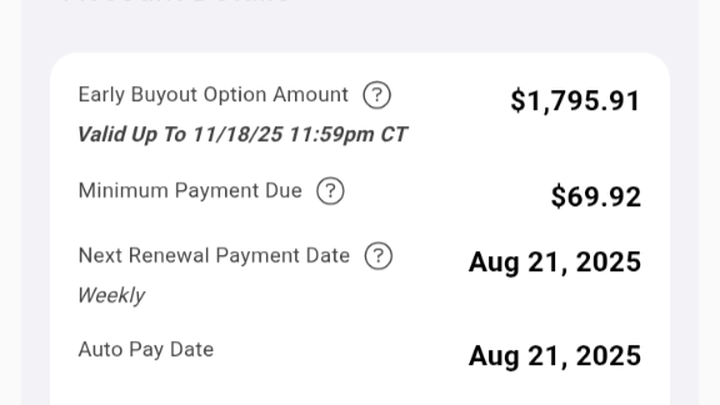Tap the Minimum Payment Due help icon
Screen dimensions: 720x405
pyautogui.click(x=330, y=191)
